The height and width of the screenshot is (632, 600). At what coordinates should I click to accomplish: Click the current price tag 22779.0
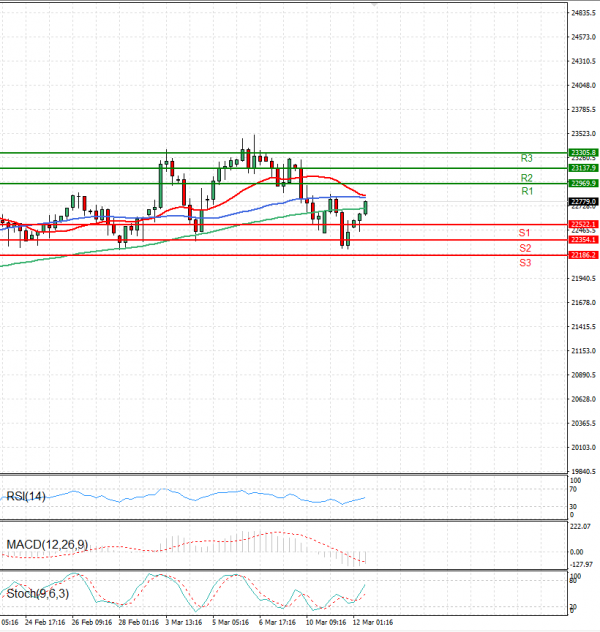pyautogui.click(x=583, y=201)
